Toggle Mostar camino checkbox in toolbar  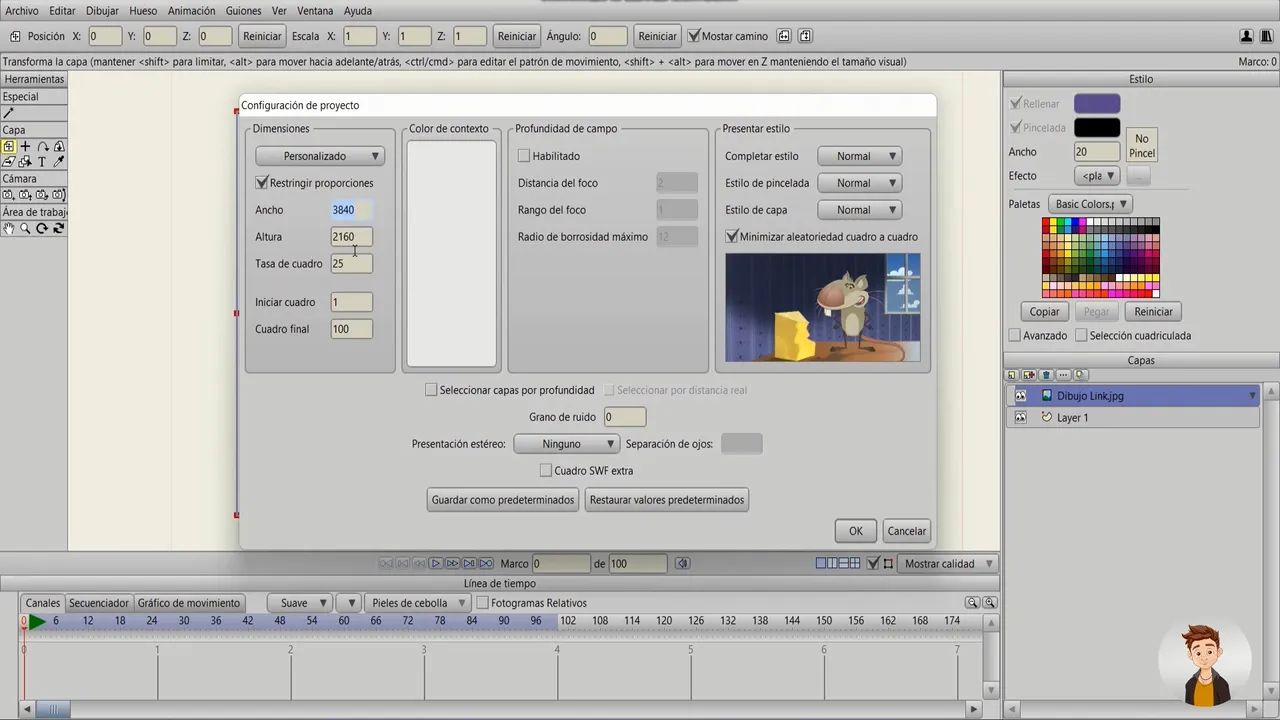click(695, 36)
